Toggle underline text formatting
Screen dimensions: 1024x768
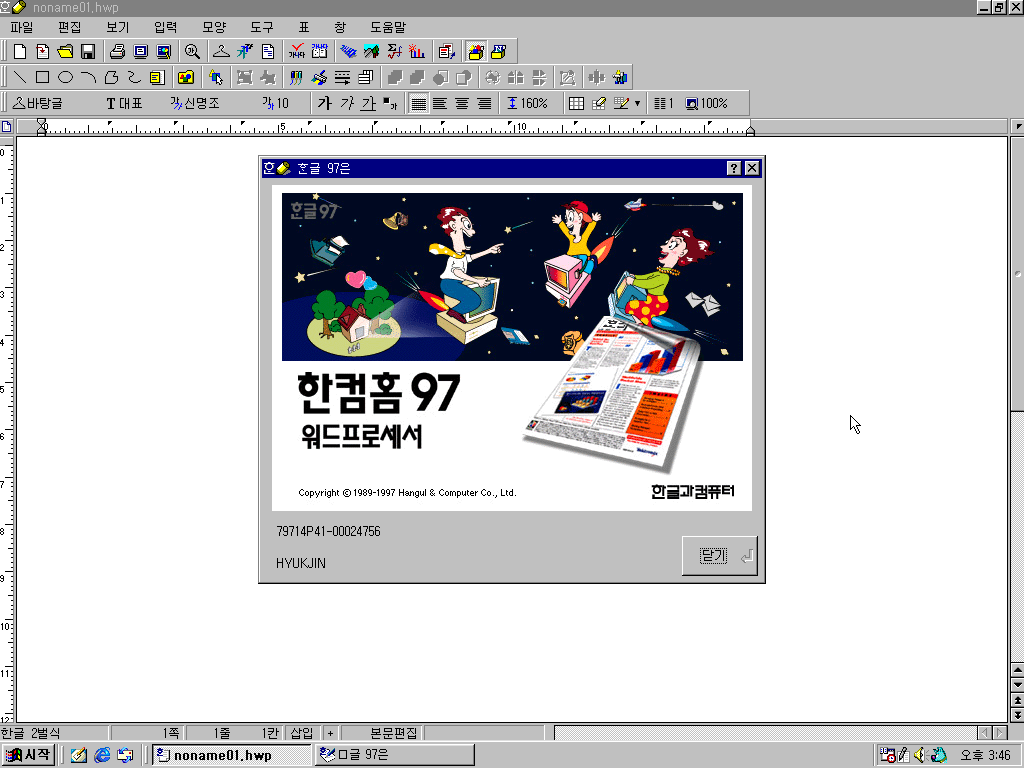tap(369, 103)
